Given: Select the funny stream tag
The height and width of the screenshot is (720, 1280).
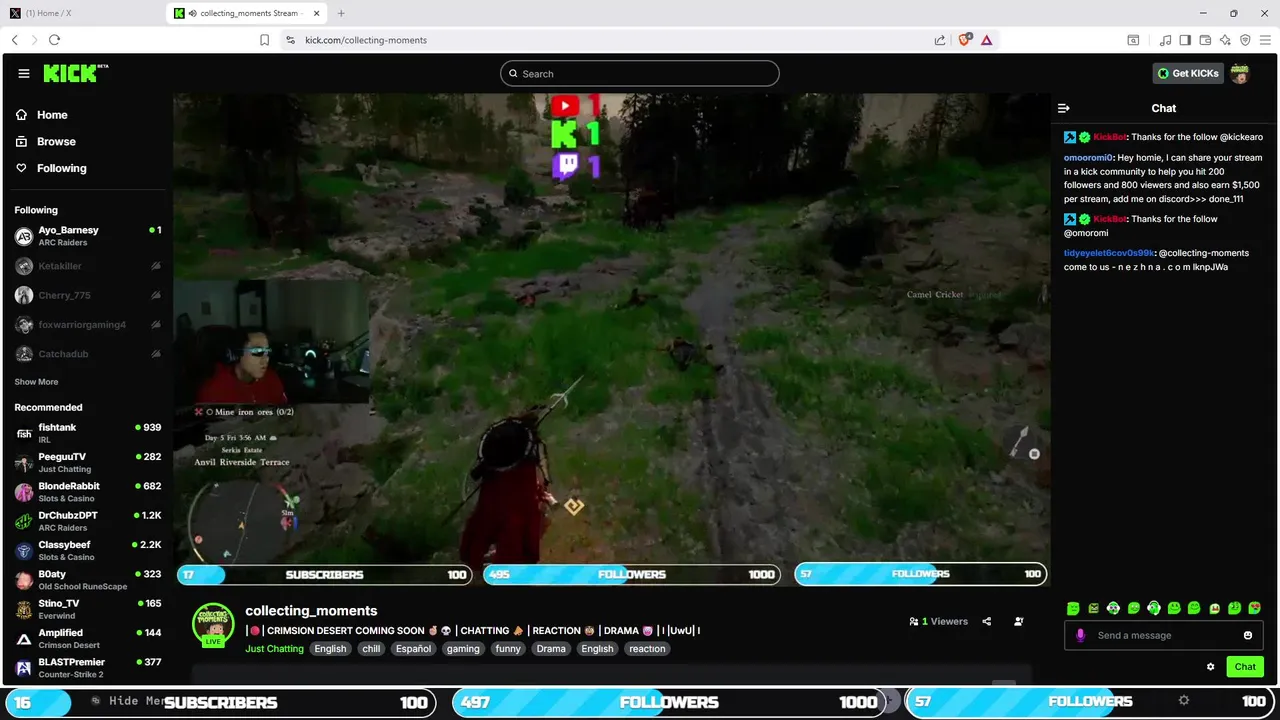Looking at the screenshot, I should 508,649.
